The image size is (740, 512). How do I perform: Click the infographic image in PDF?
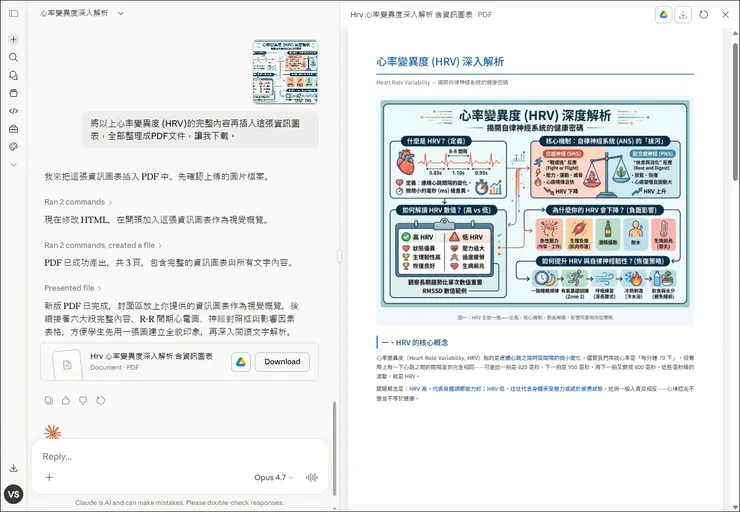[x=535, y=205]
